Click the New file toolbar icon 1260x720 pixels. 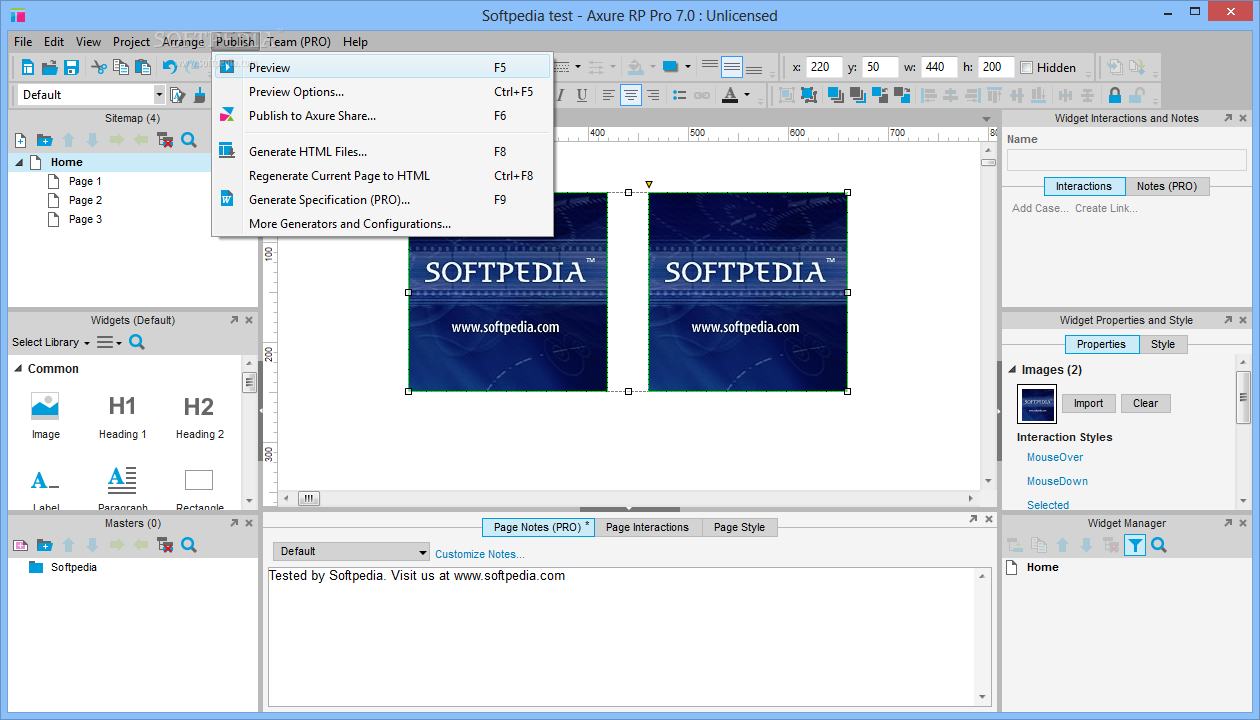(x=27, y=67)
